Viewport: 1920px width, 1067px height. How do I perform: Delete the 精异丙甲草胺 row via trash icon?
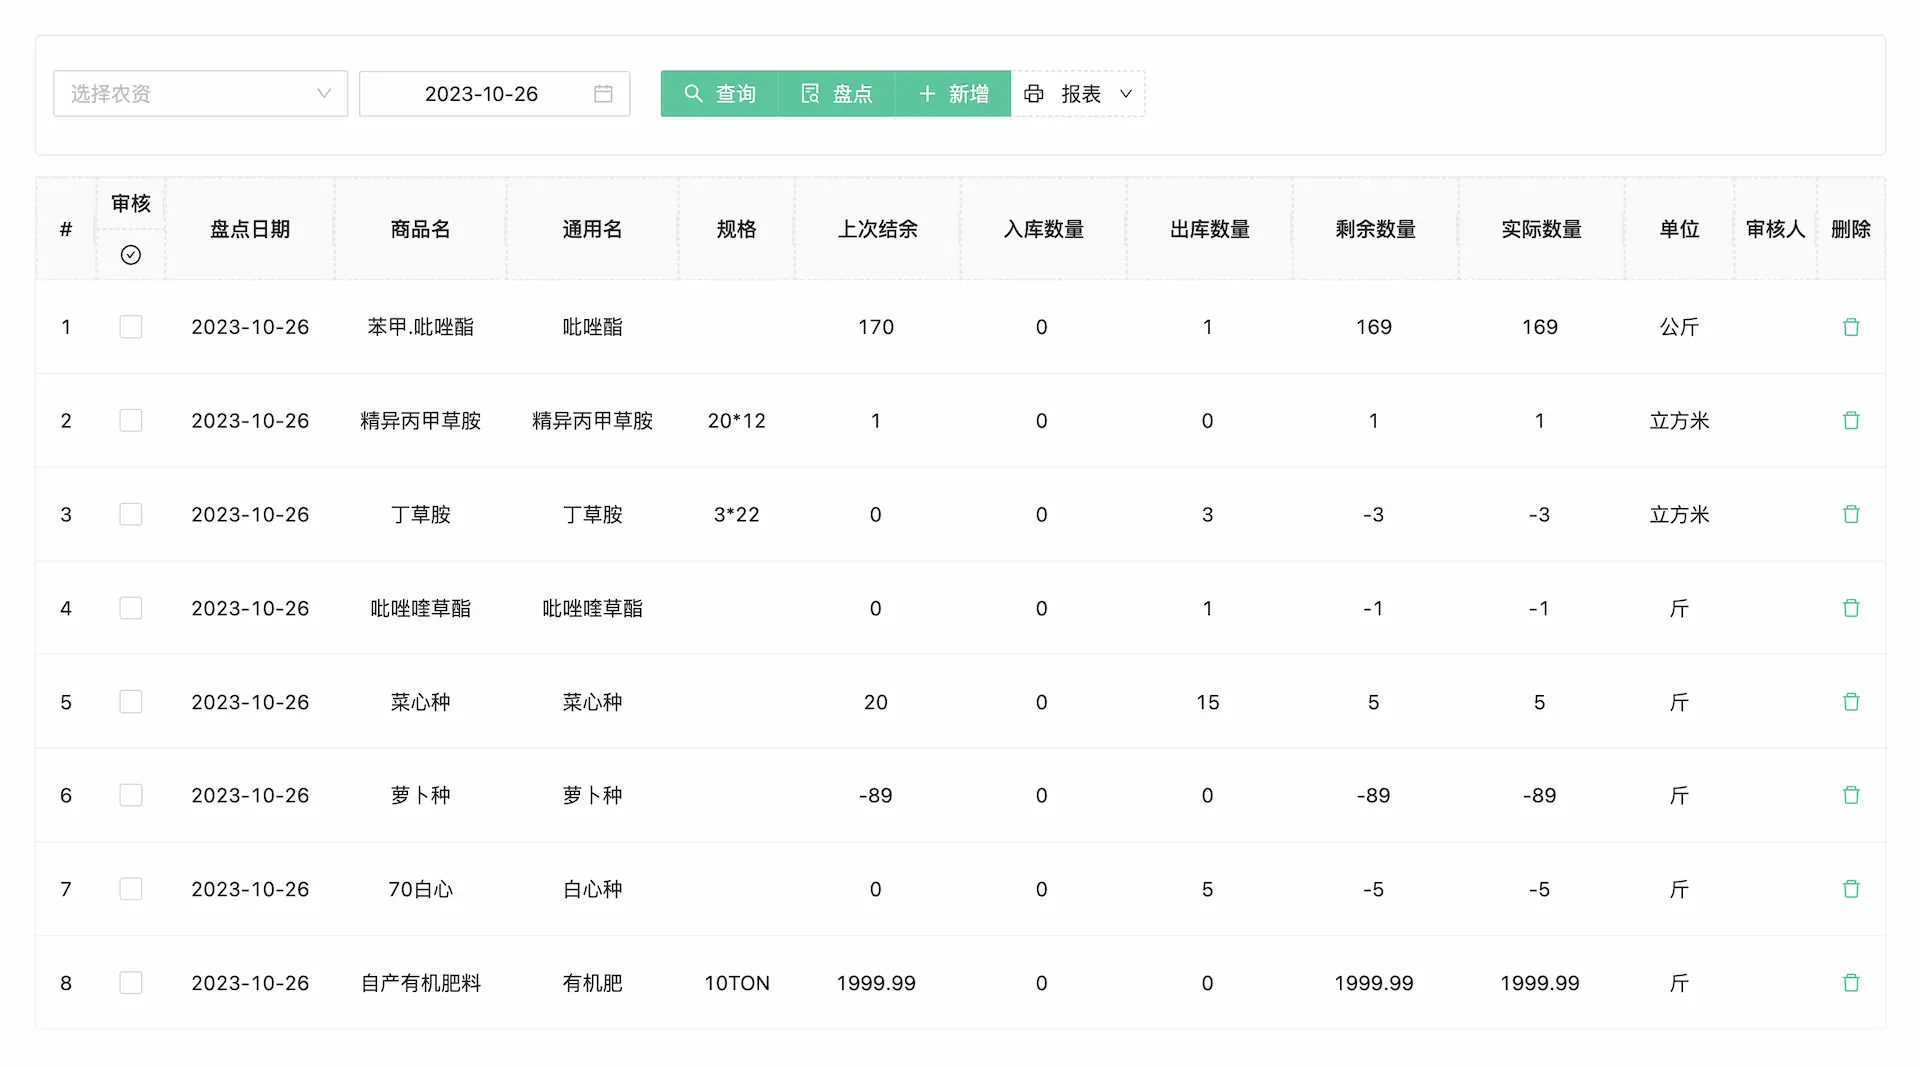click(x=1851, y=421)
